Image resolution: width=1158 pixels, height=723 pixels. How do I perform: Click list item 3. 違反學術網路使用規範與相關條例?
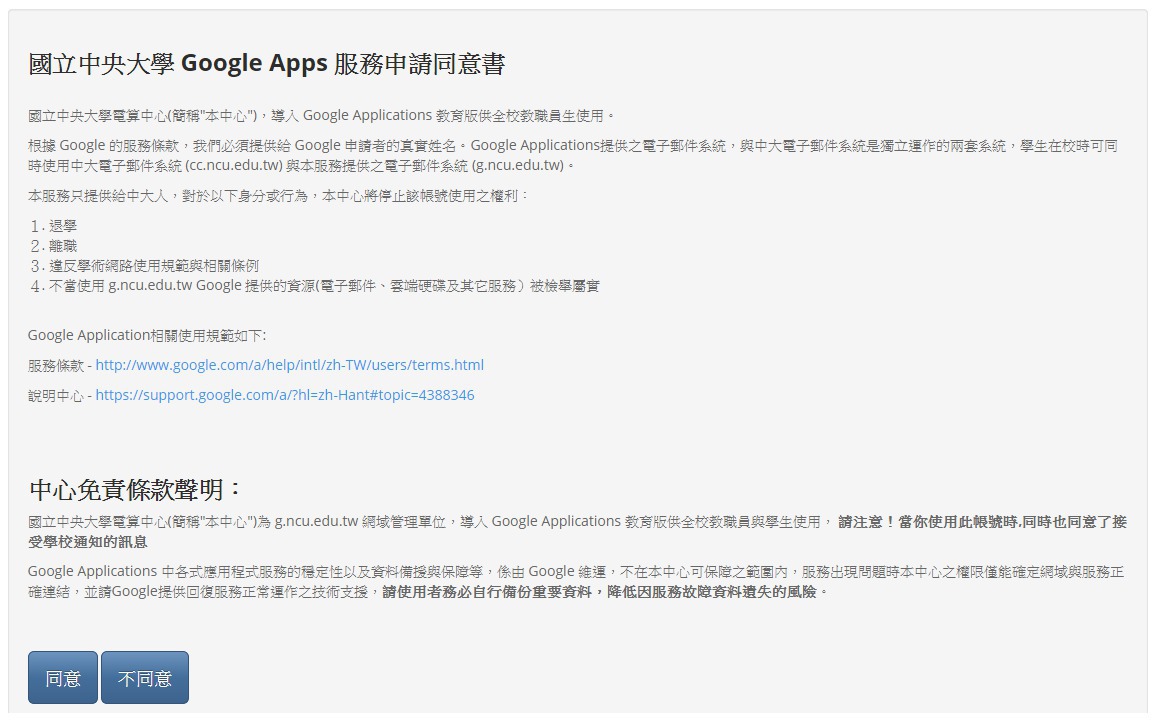tap(145, 266)
